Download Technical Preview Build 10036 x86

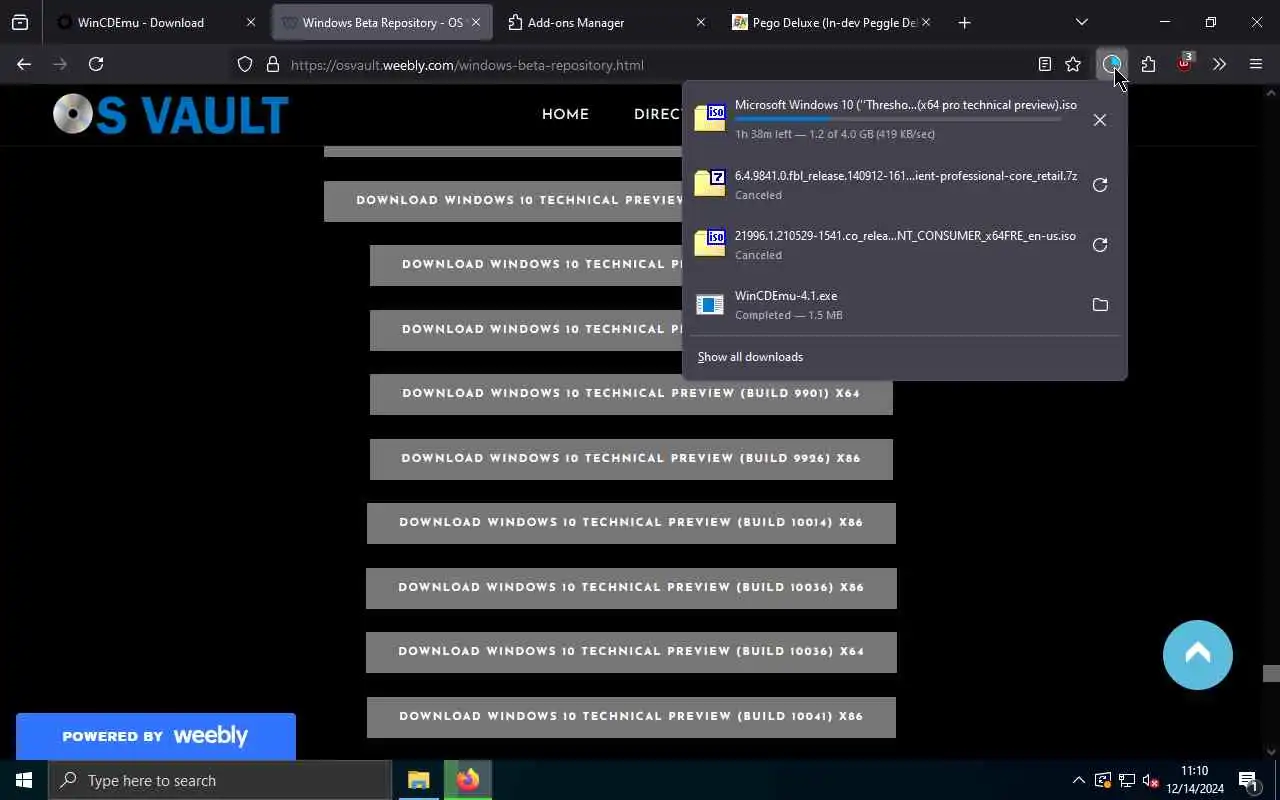(x=631, y=588)
